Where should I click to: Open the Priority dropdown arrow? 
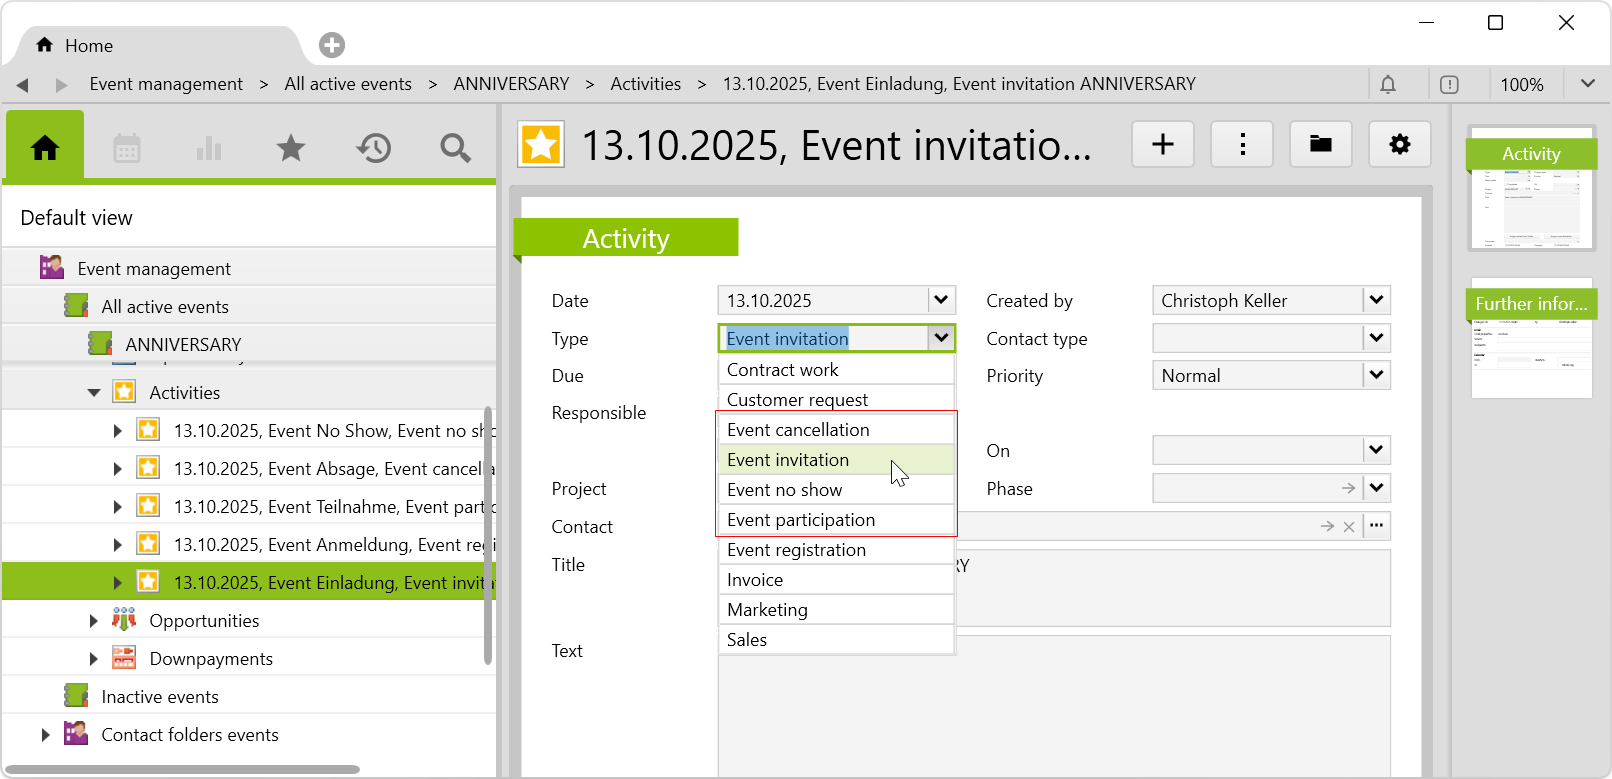coord(1376,375)
